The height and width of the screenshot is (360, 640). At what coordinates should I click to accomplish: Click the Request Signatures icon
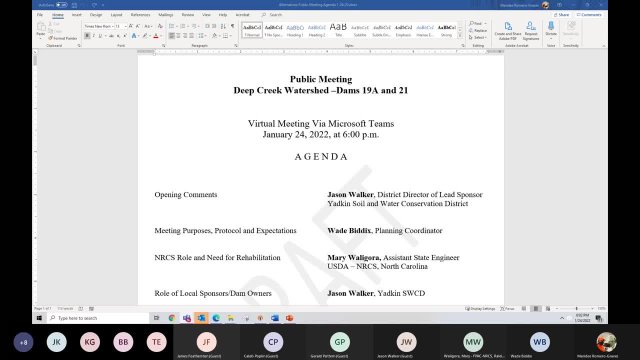pyautogui.click(x=531, y=31)
